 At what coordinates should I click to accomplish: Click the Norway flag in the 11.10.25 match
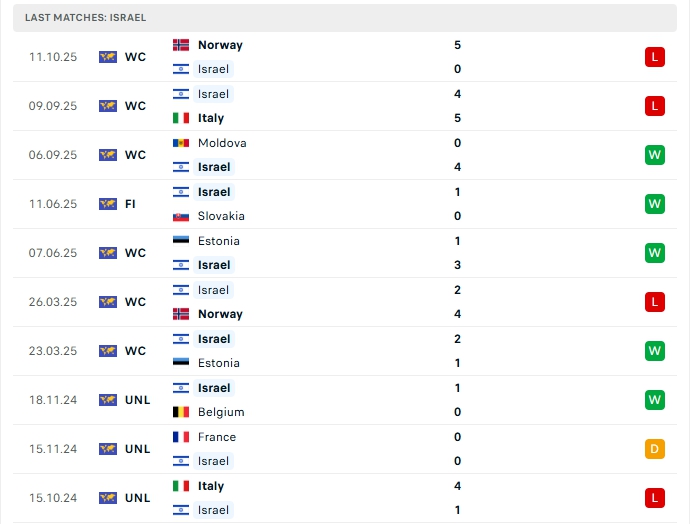[181, 45]
